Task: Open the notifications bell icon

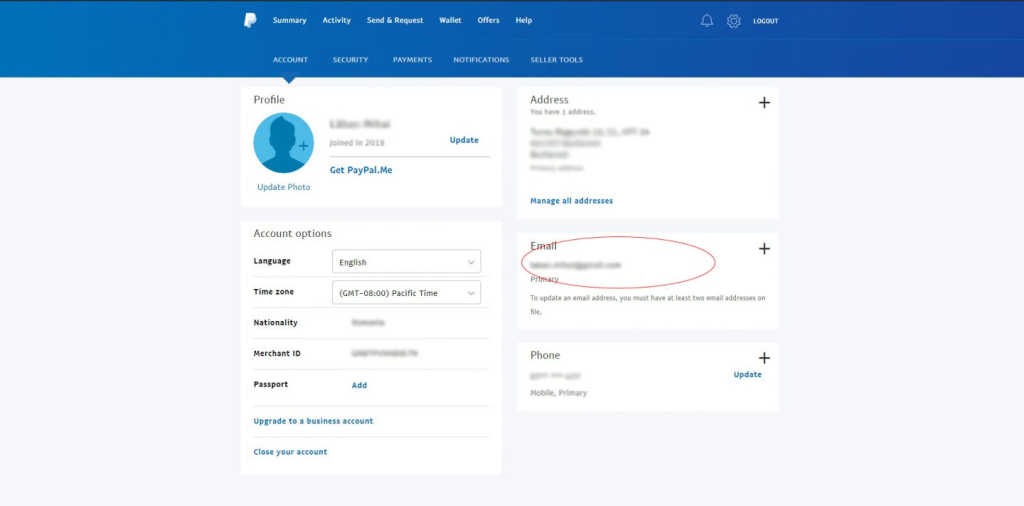Action: (707, 21)
